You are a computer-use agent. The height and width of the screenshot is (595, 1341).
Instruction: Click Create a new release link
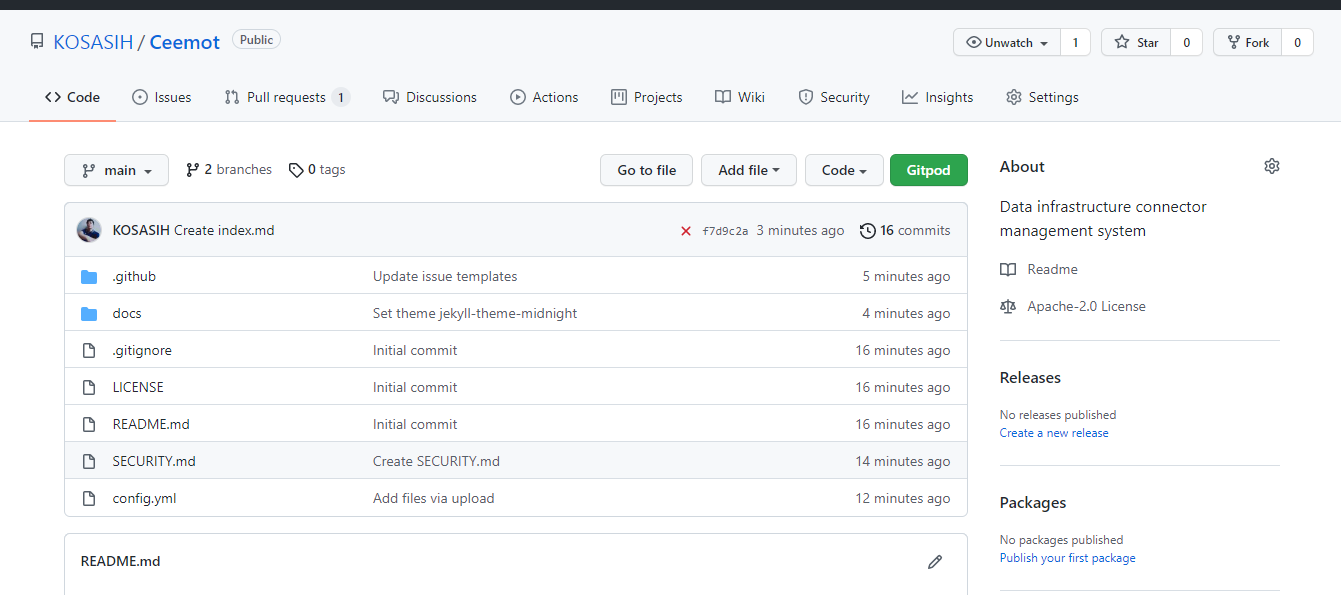1054,433
